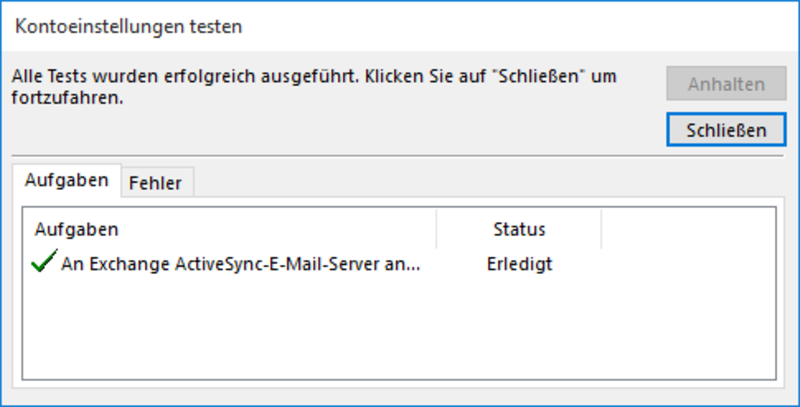Click the disabled Anhalten button
The width and height of the screenshot is (800, 407).
726,84
